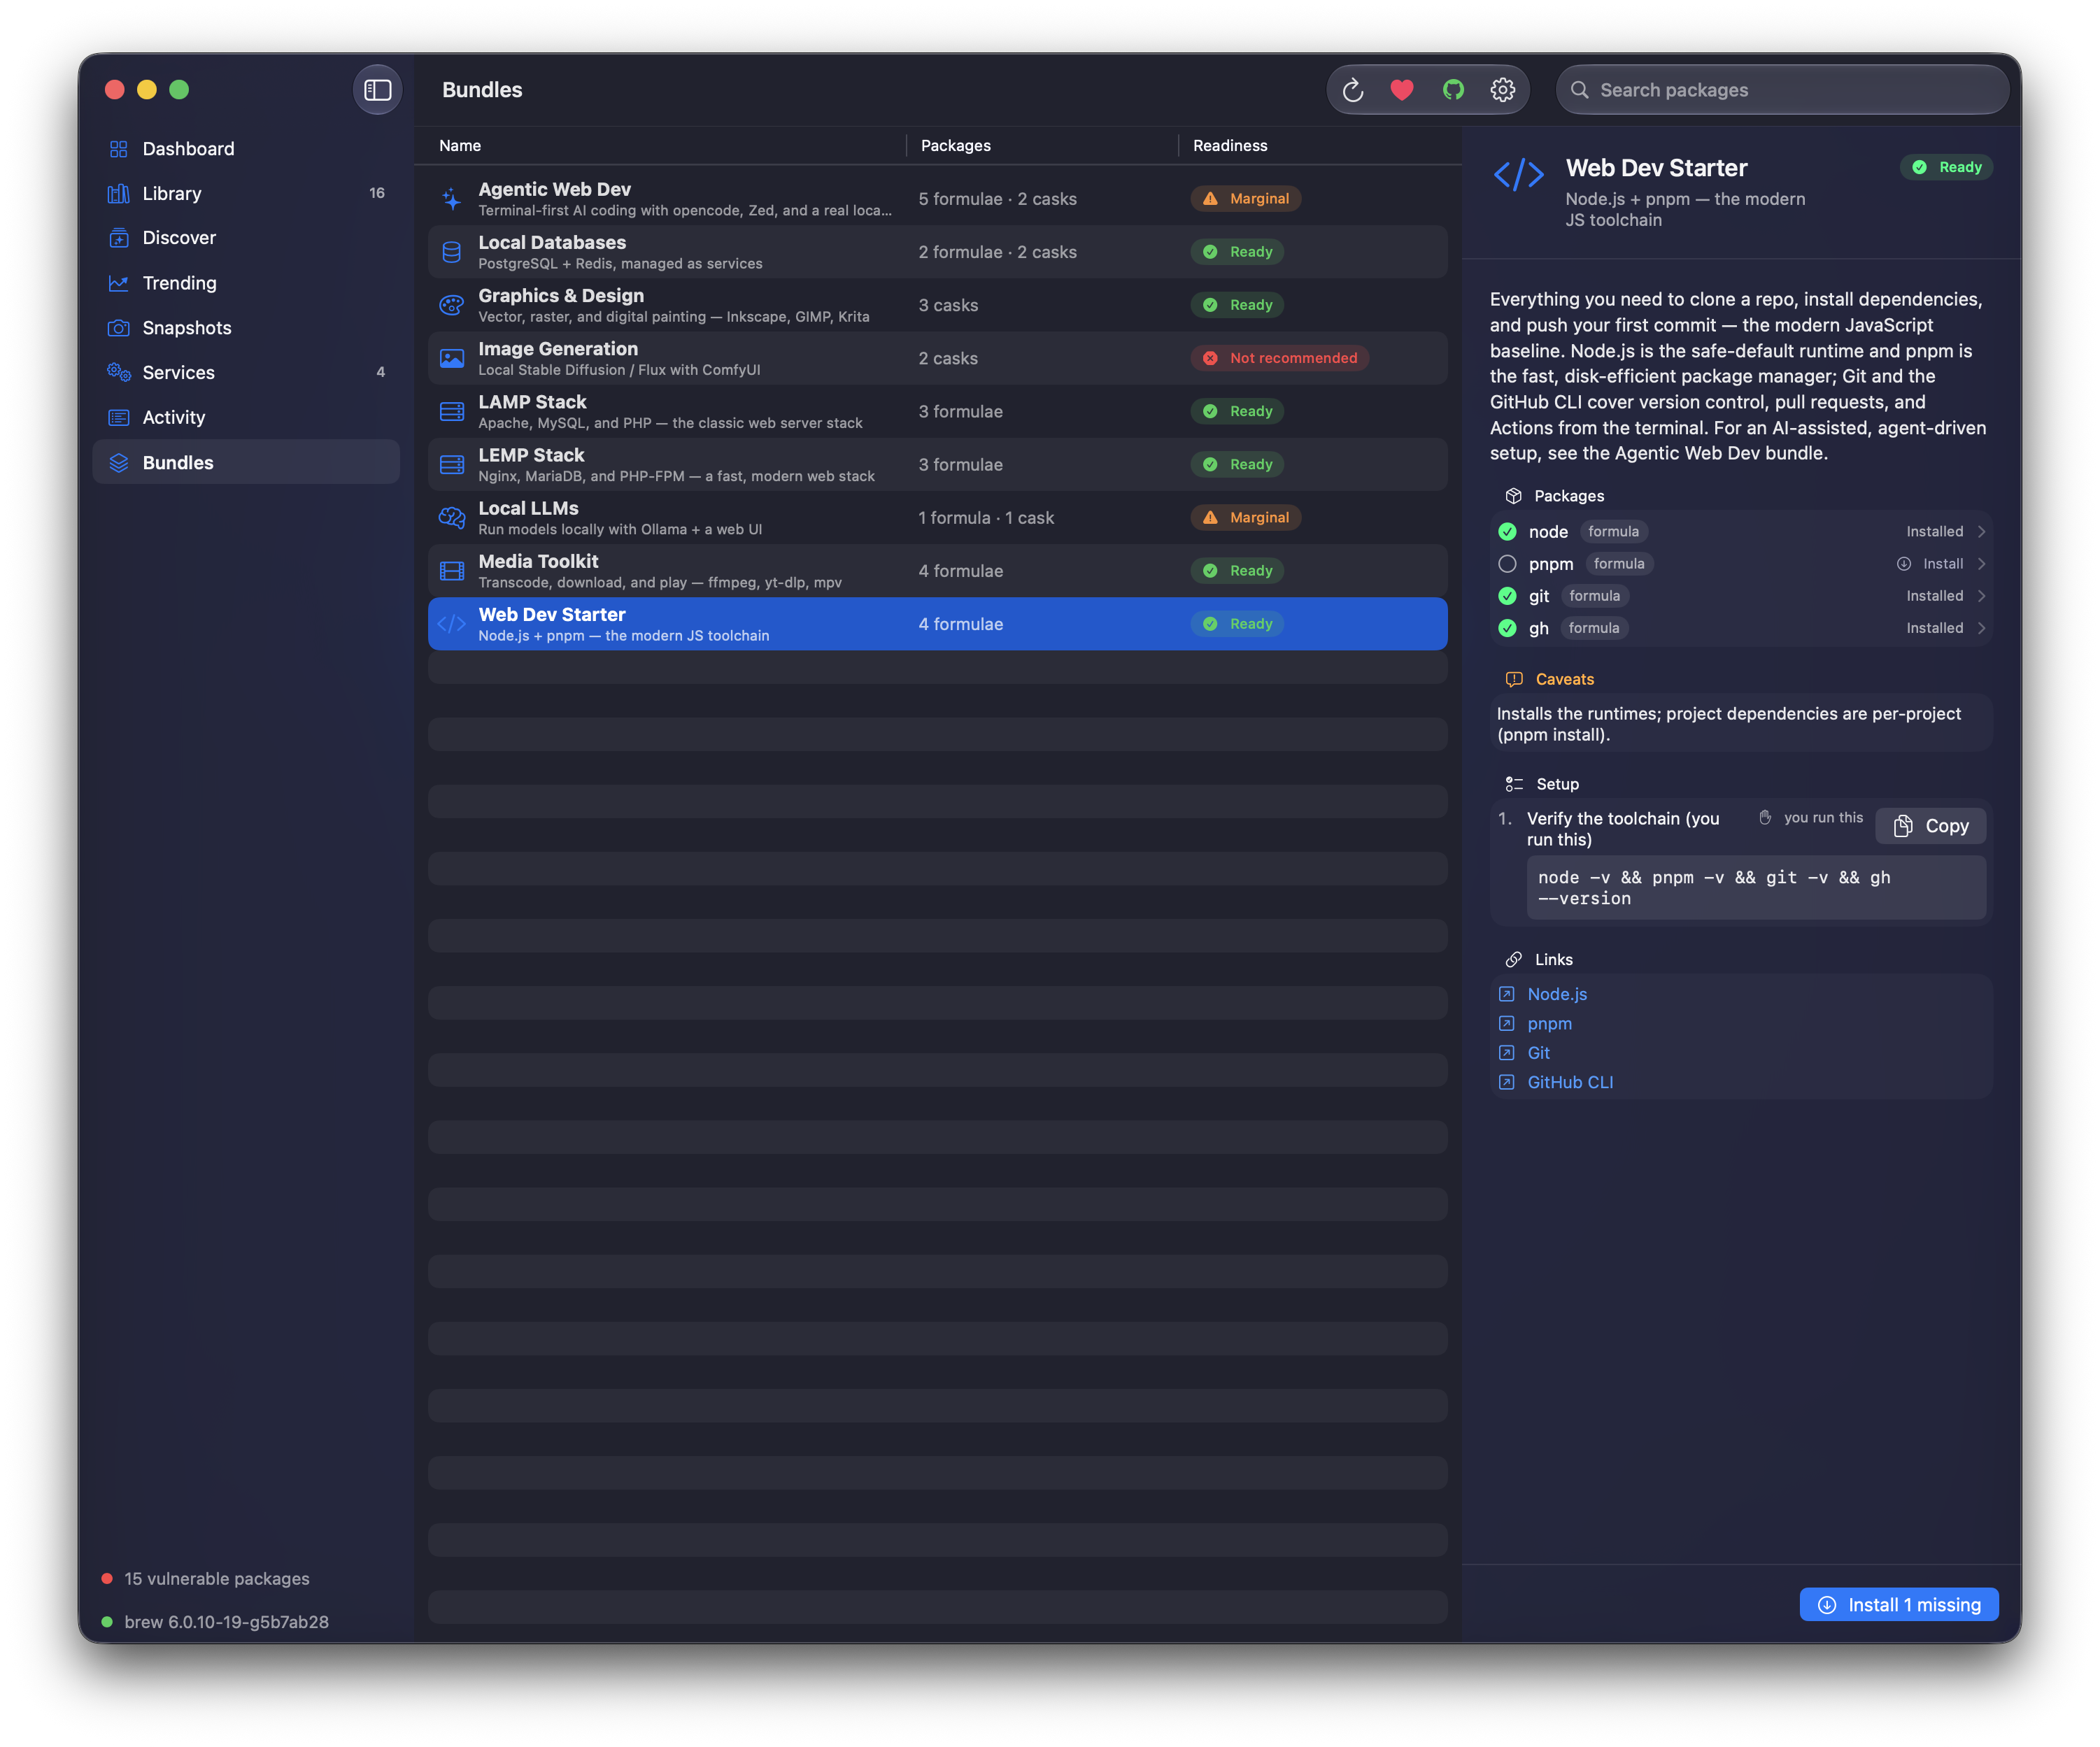Click the Ready badge in detail header
Screen dimensions: 2100x1747
(x=1946, y=167)
